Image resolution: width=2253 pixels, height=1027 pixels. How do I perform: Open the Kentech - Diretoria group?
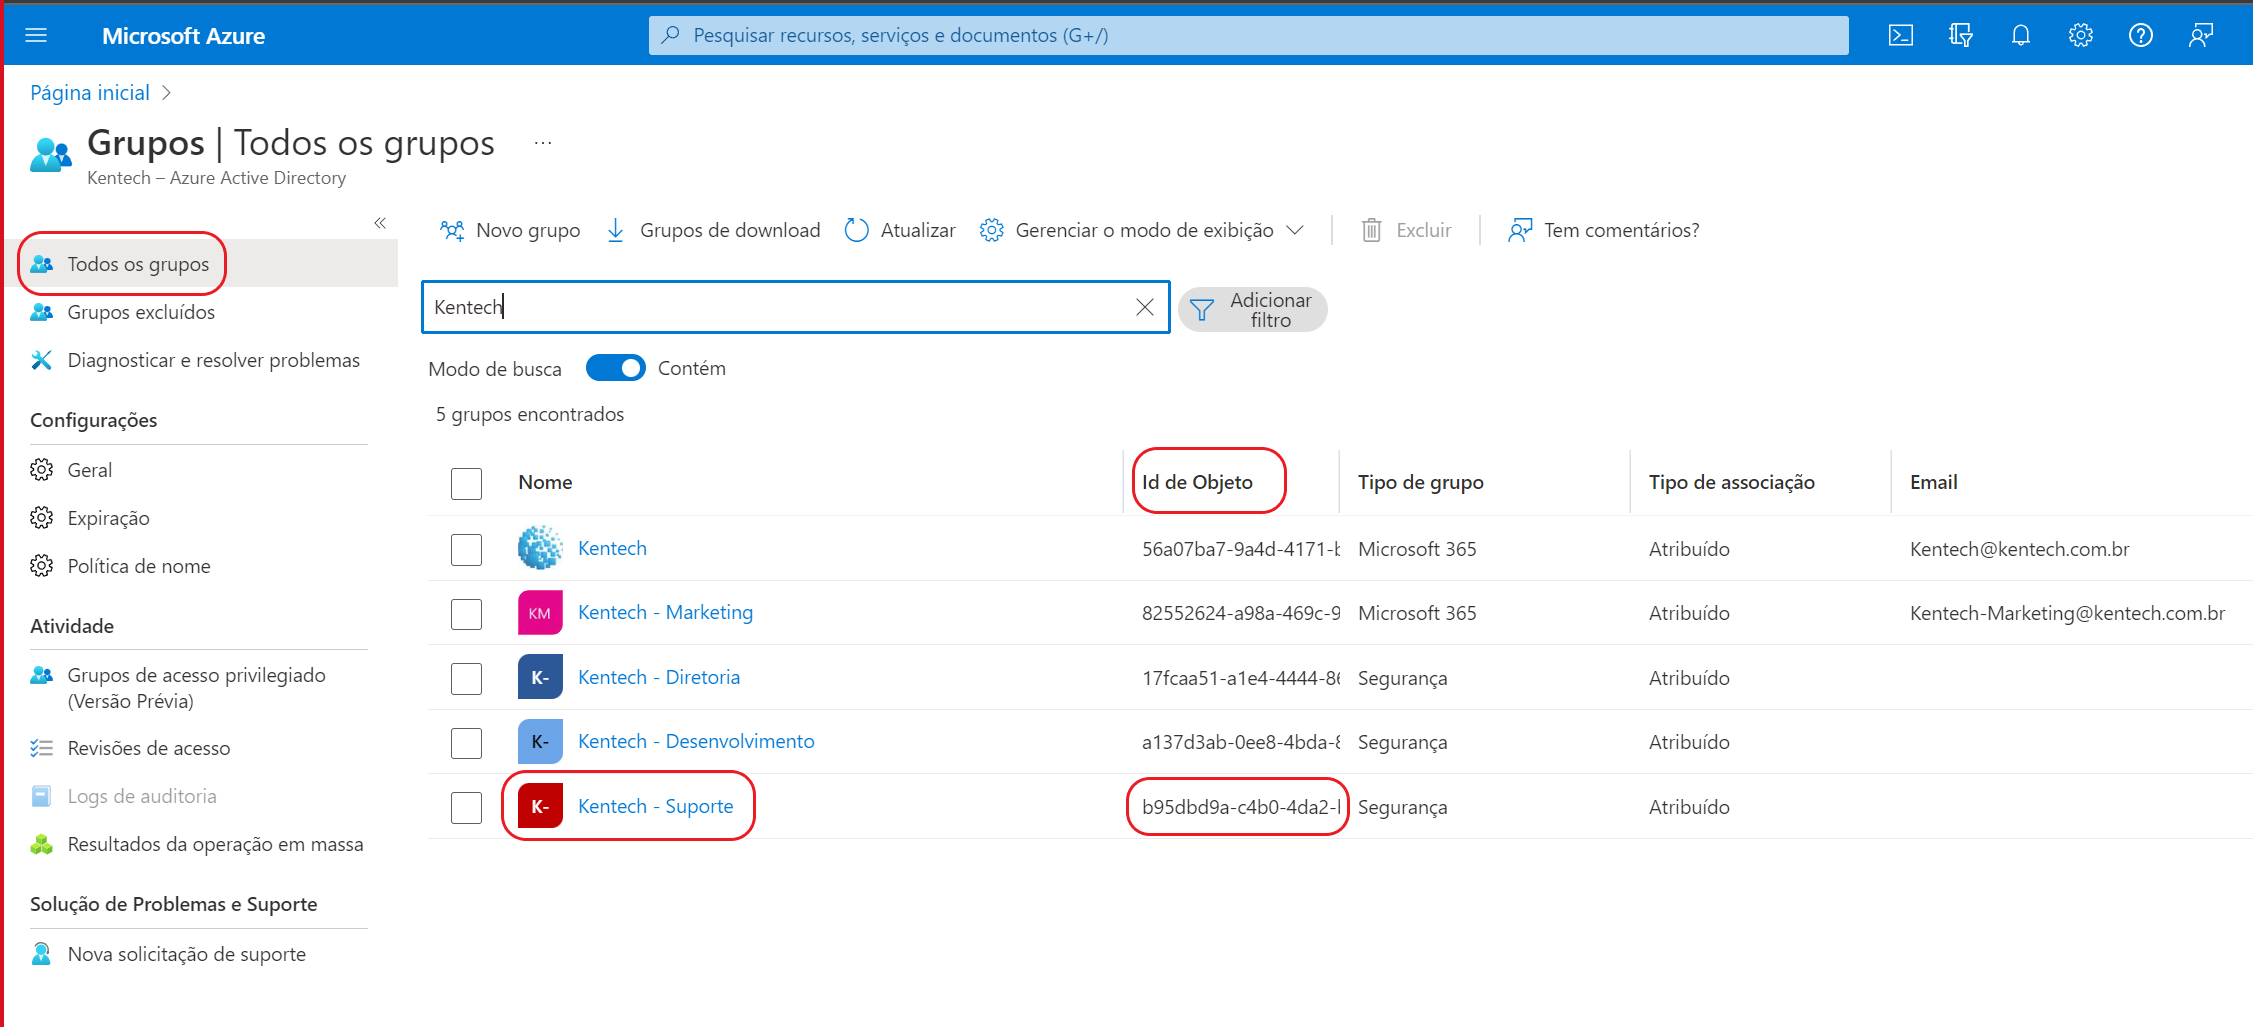coord(659,677)
